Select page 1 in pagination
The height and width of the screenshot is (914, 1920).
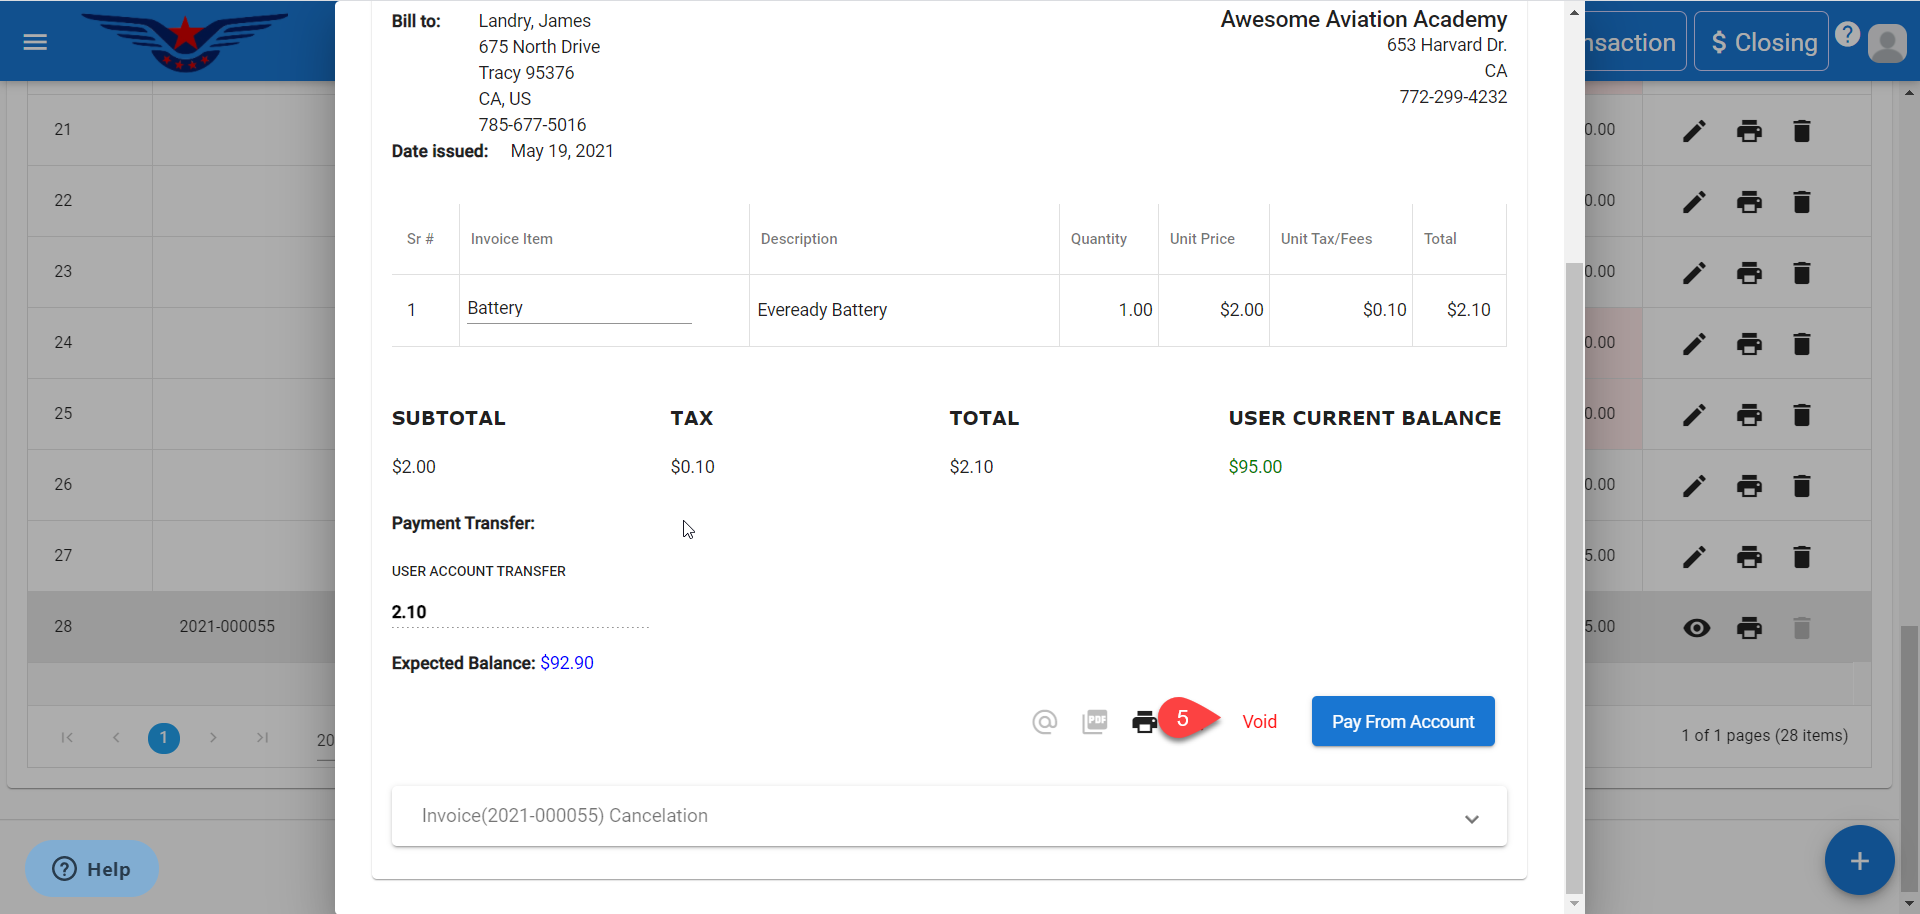(x=164, y=738)
